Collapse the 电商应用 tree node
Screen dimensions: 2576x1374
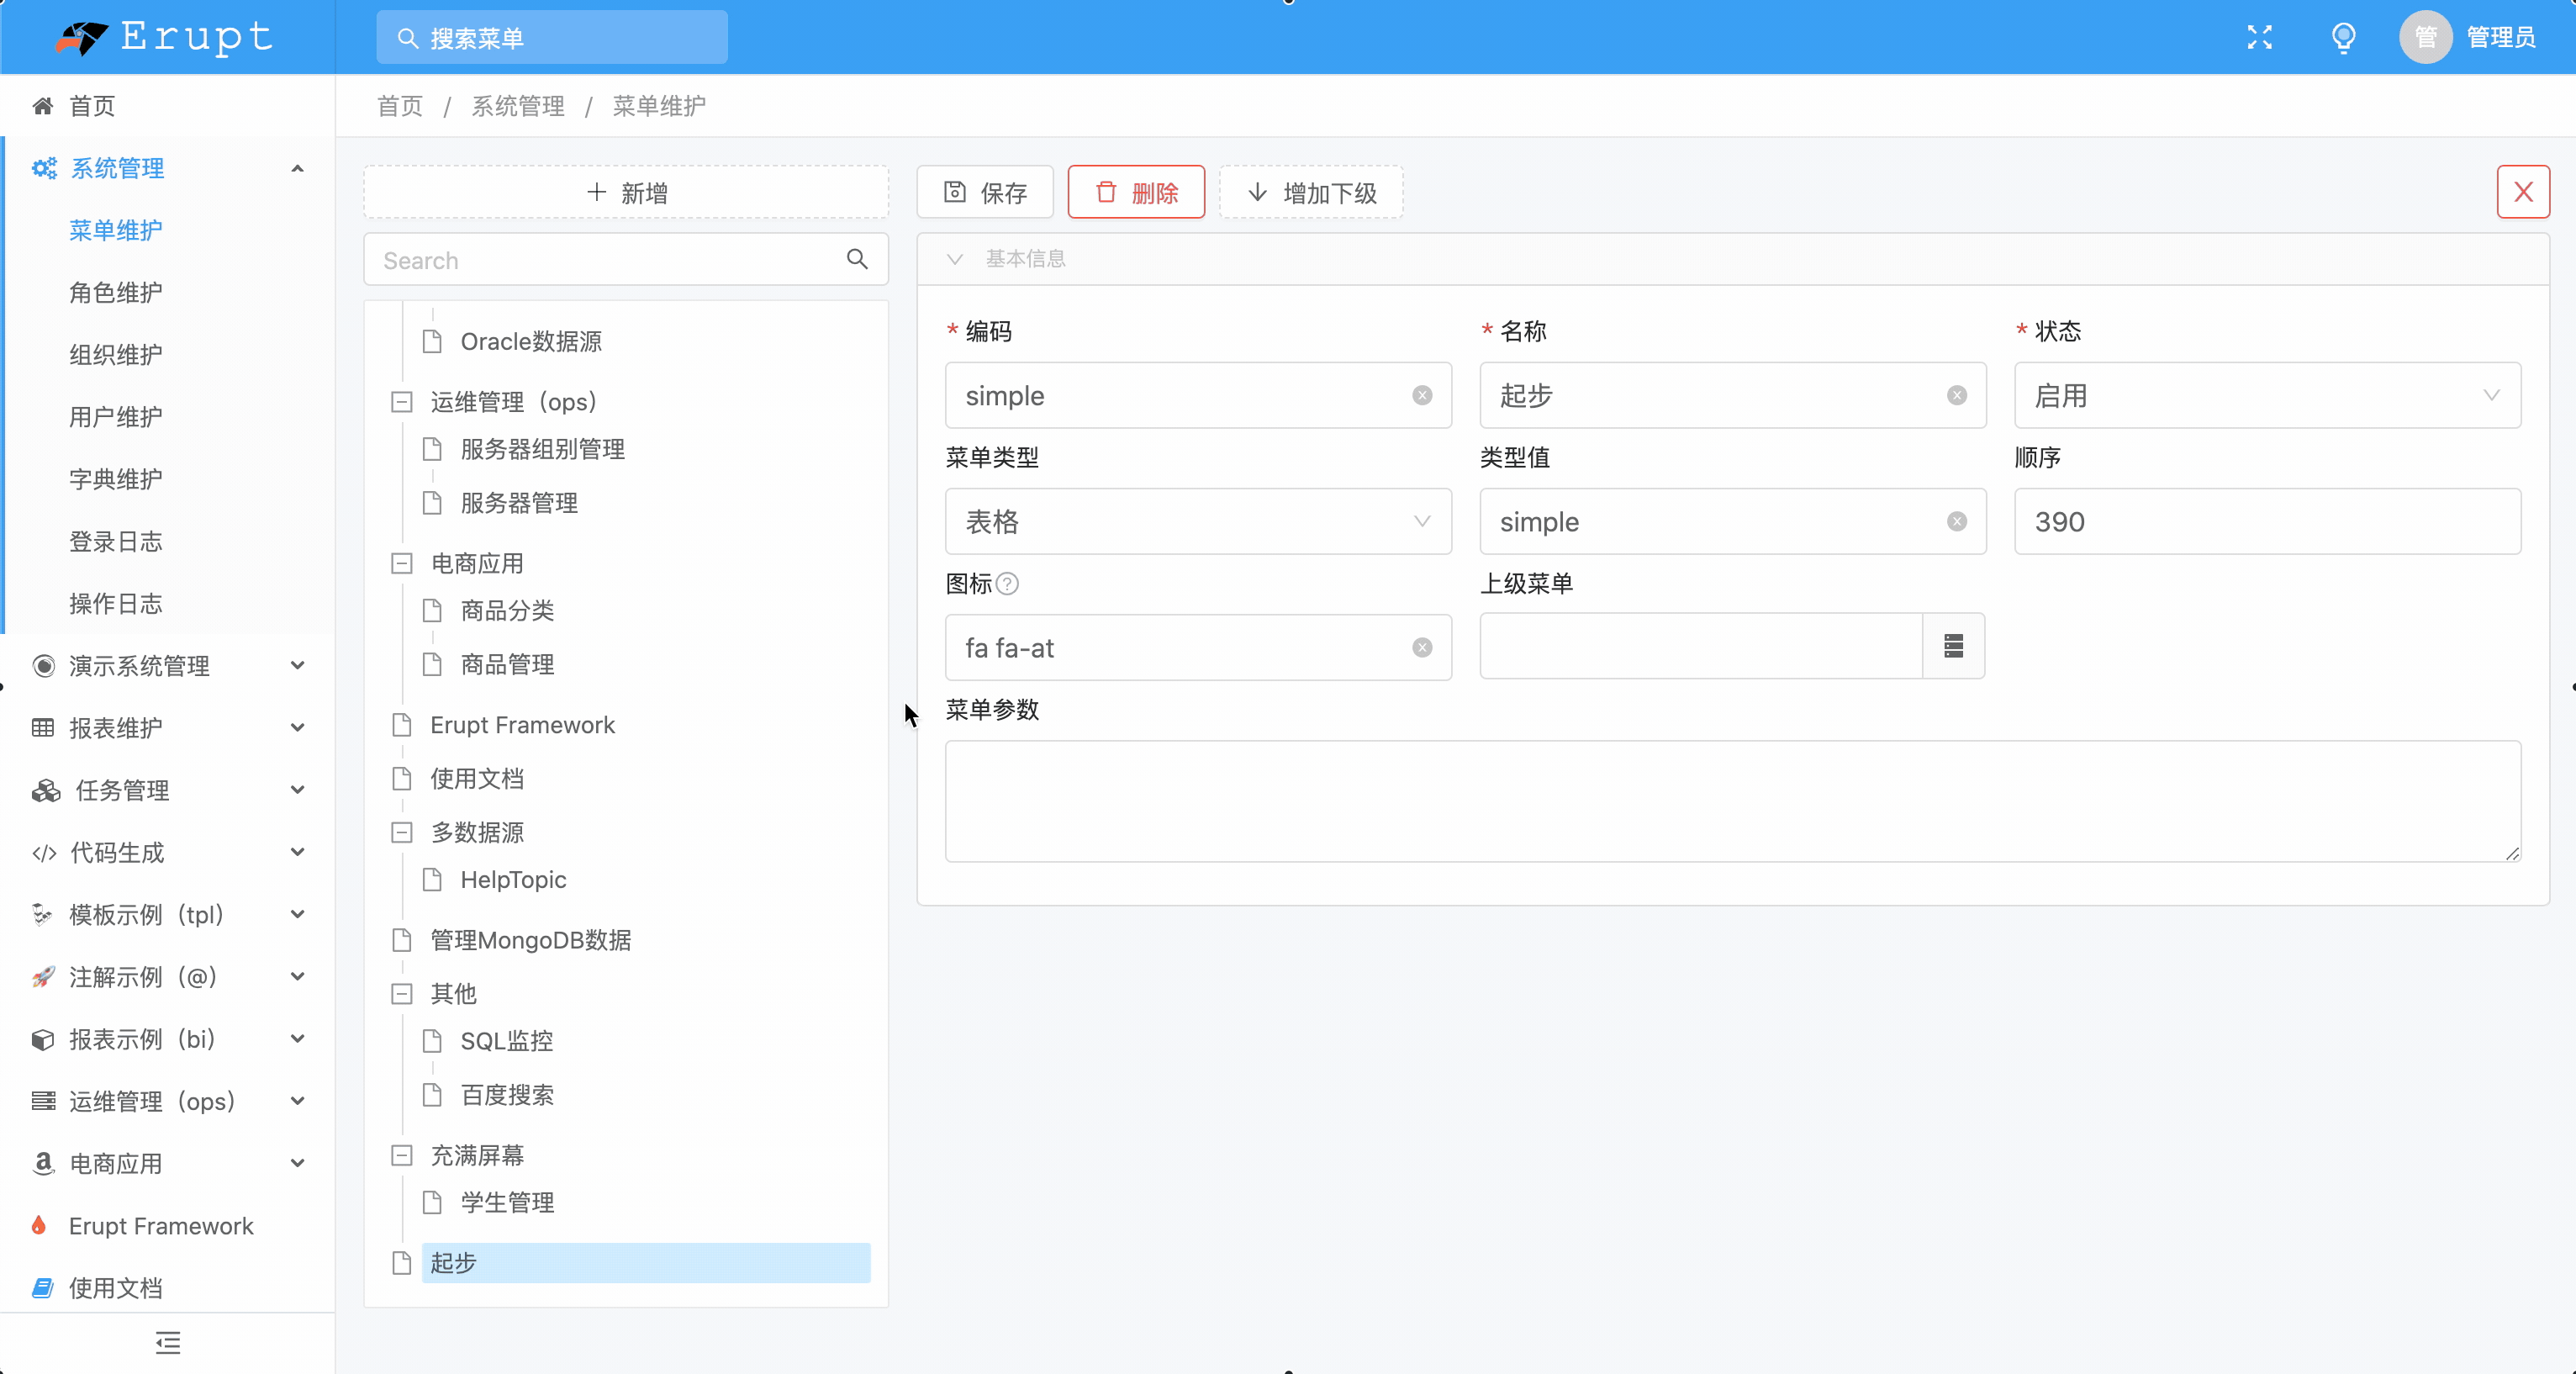pyautogui.click(x=402, y=563)
